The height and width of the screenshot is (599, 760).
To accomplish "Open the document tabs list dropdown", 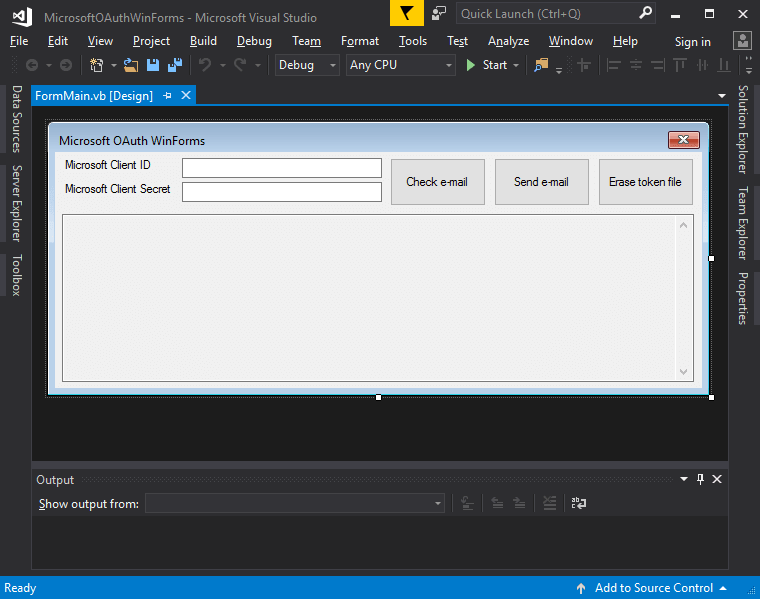I will click(722, 96).
